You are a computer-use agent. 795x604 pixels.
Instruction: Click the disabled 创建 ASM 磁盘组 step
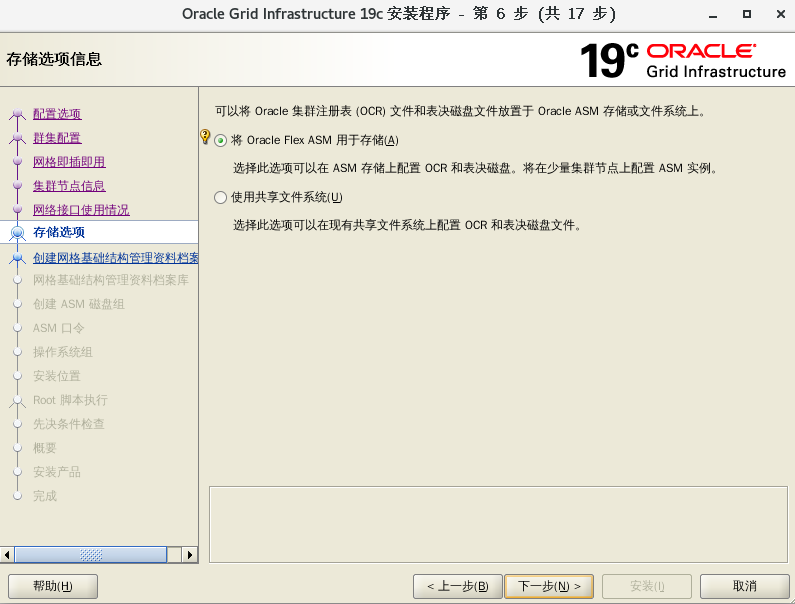coord(79,304)
